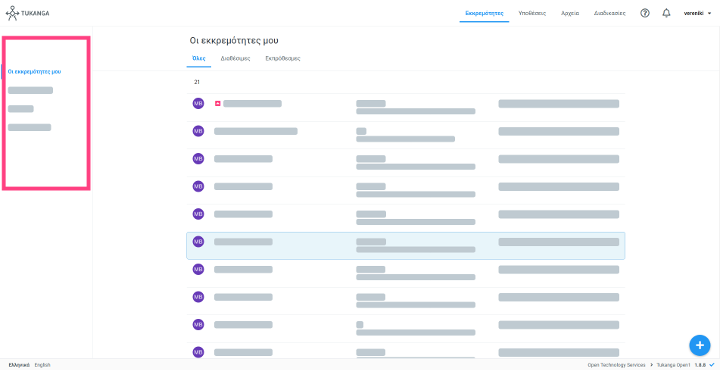
Task: Open the Αρχεία top menu
Action: 569,13
